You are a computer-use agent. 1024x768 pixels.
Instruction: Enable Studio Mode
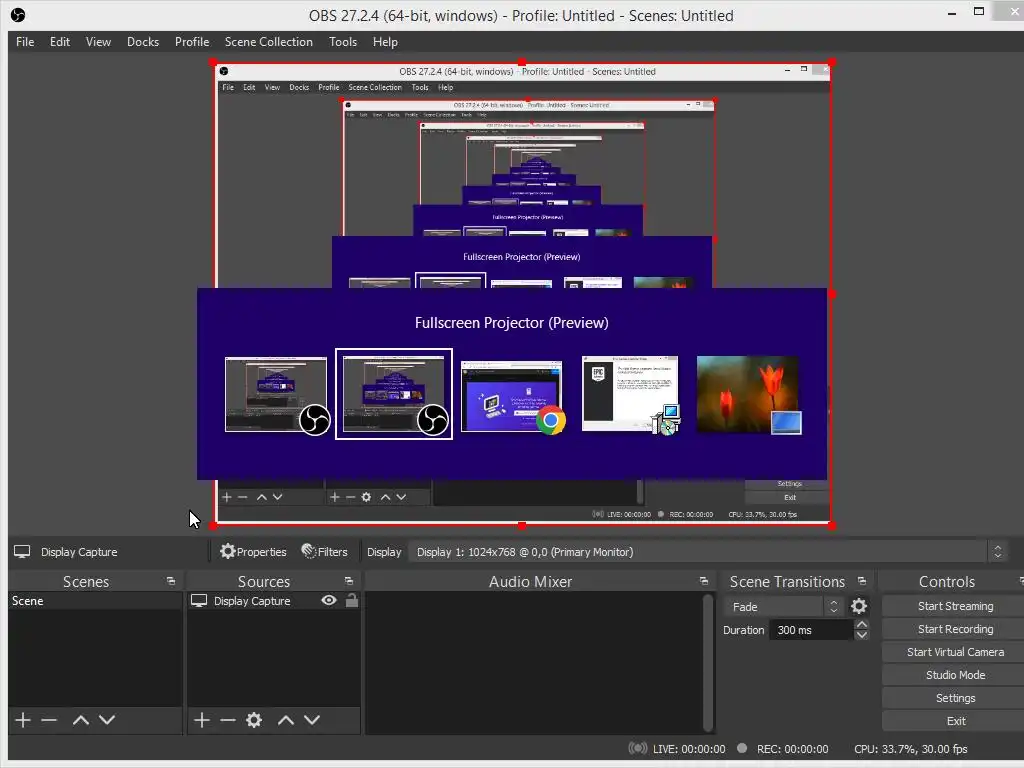pos(955,675)
